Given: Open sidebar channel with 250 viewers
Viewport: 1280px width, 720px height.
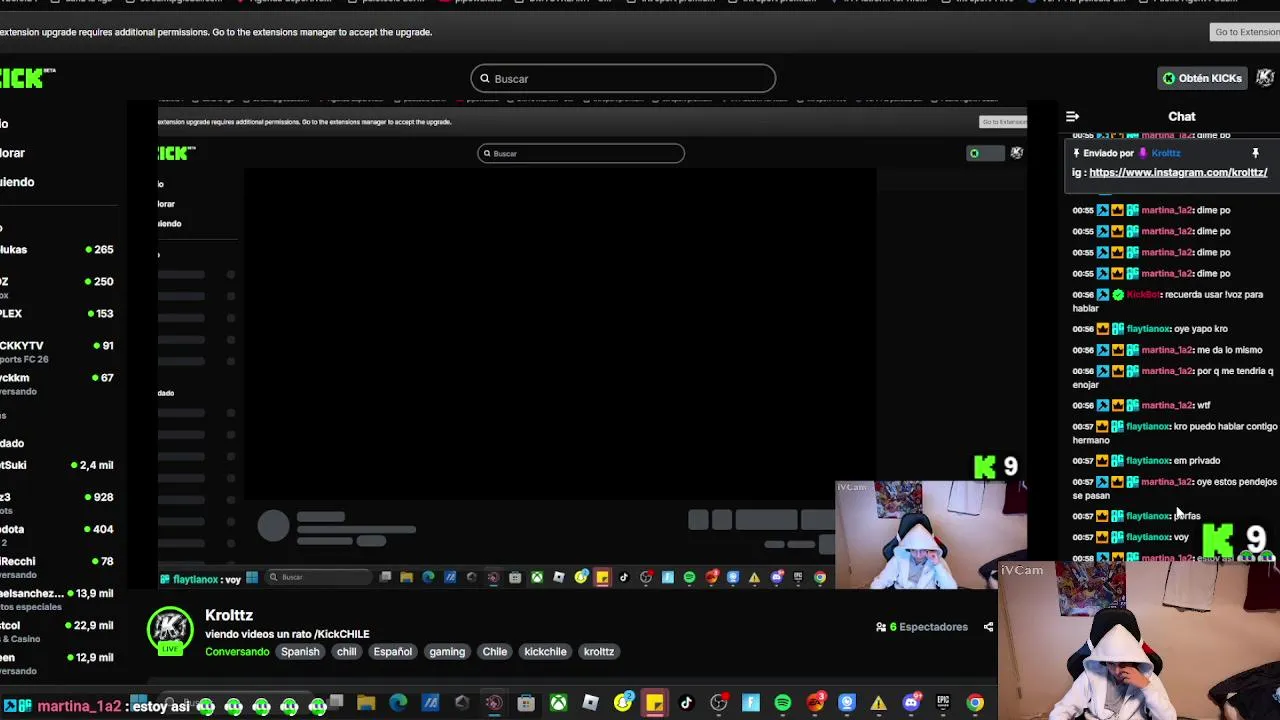Looking at the screenshot, I should (x=58, y=287).
